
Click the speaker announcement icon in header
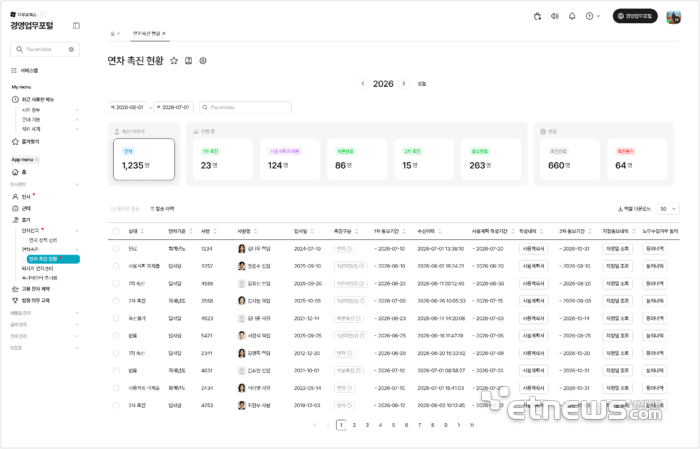(554, 16)
